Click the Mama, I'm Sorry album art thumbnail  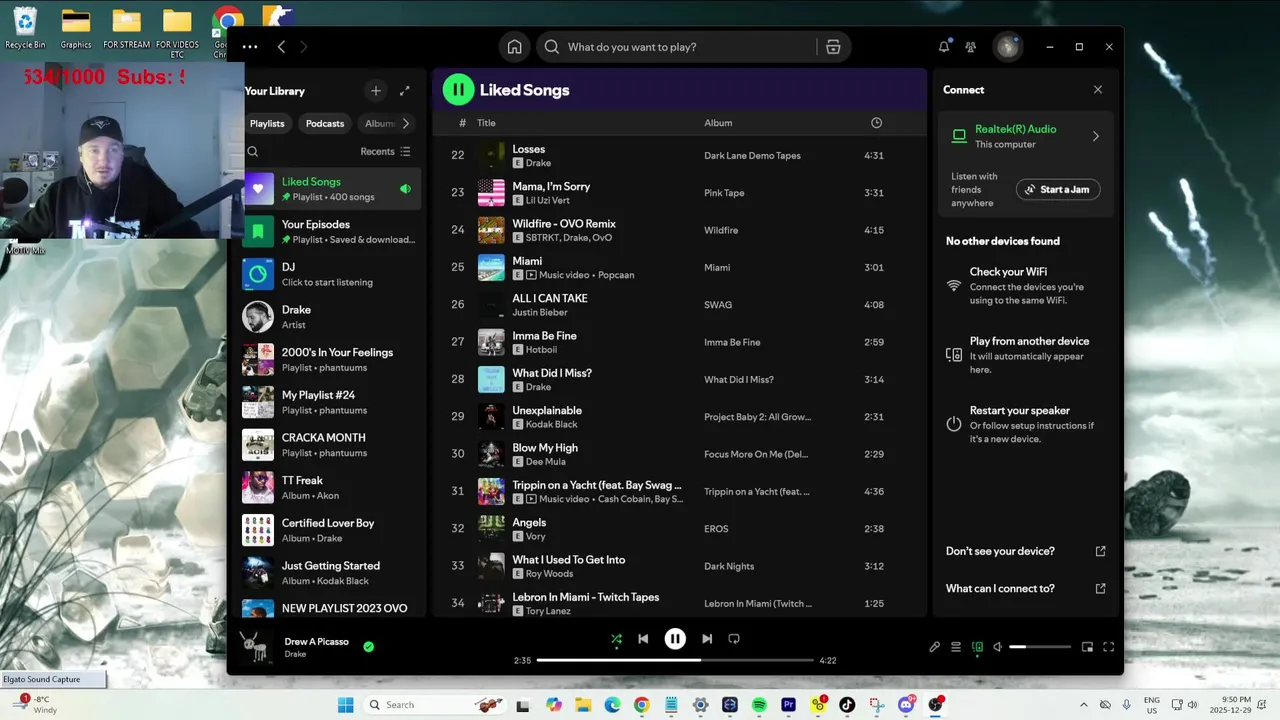tap(491, 193)
